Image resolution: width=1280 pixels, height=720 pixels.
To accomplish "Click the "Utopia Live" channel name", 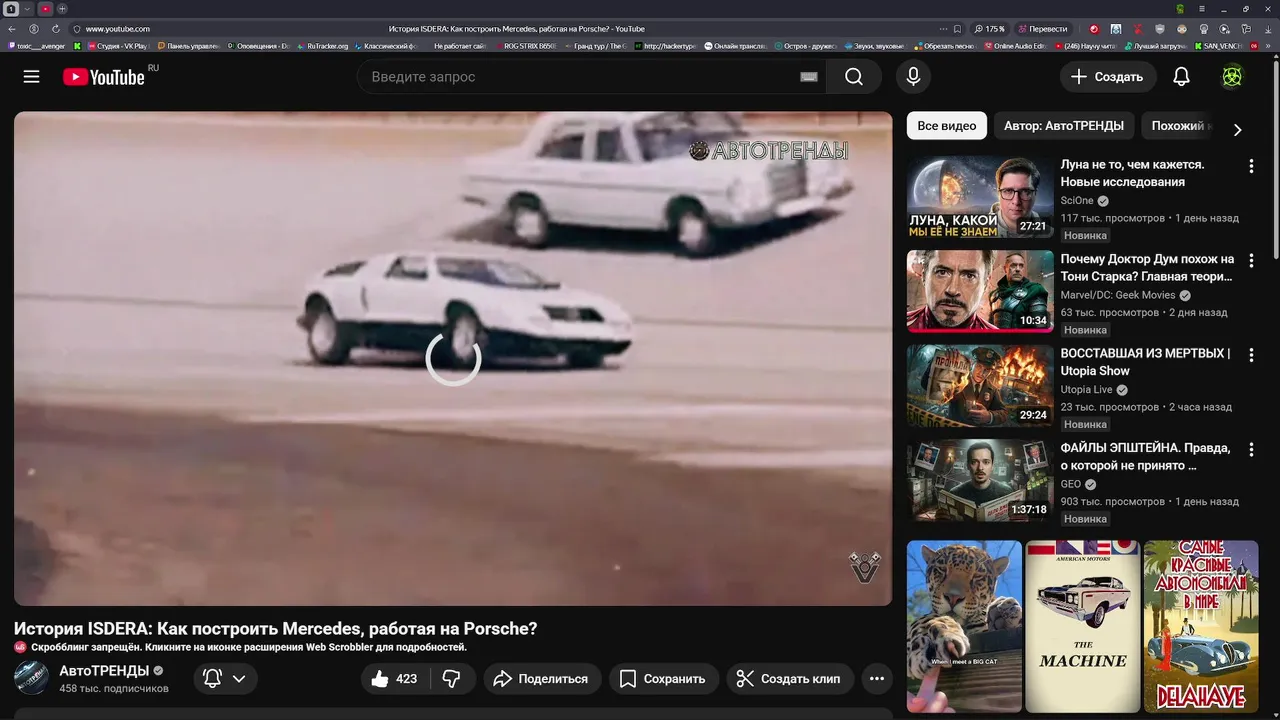I will (1087, 390).
